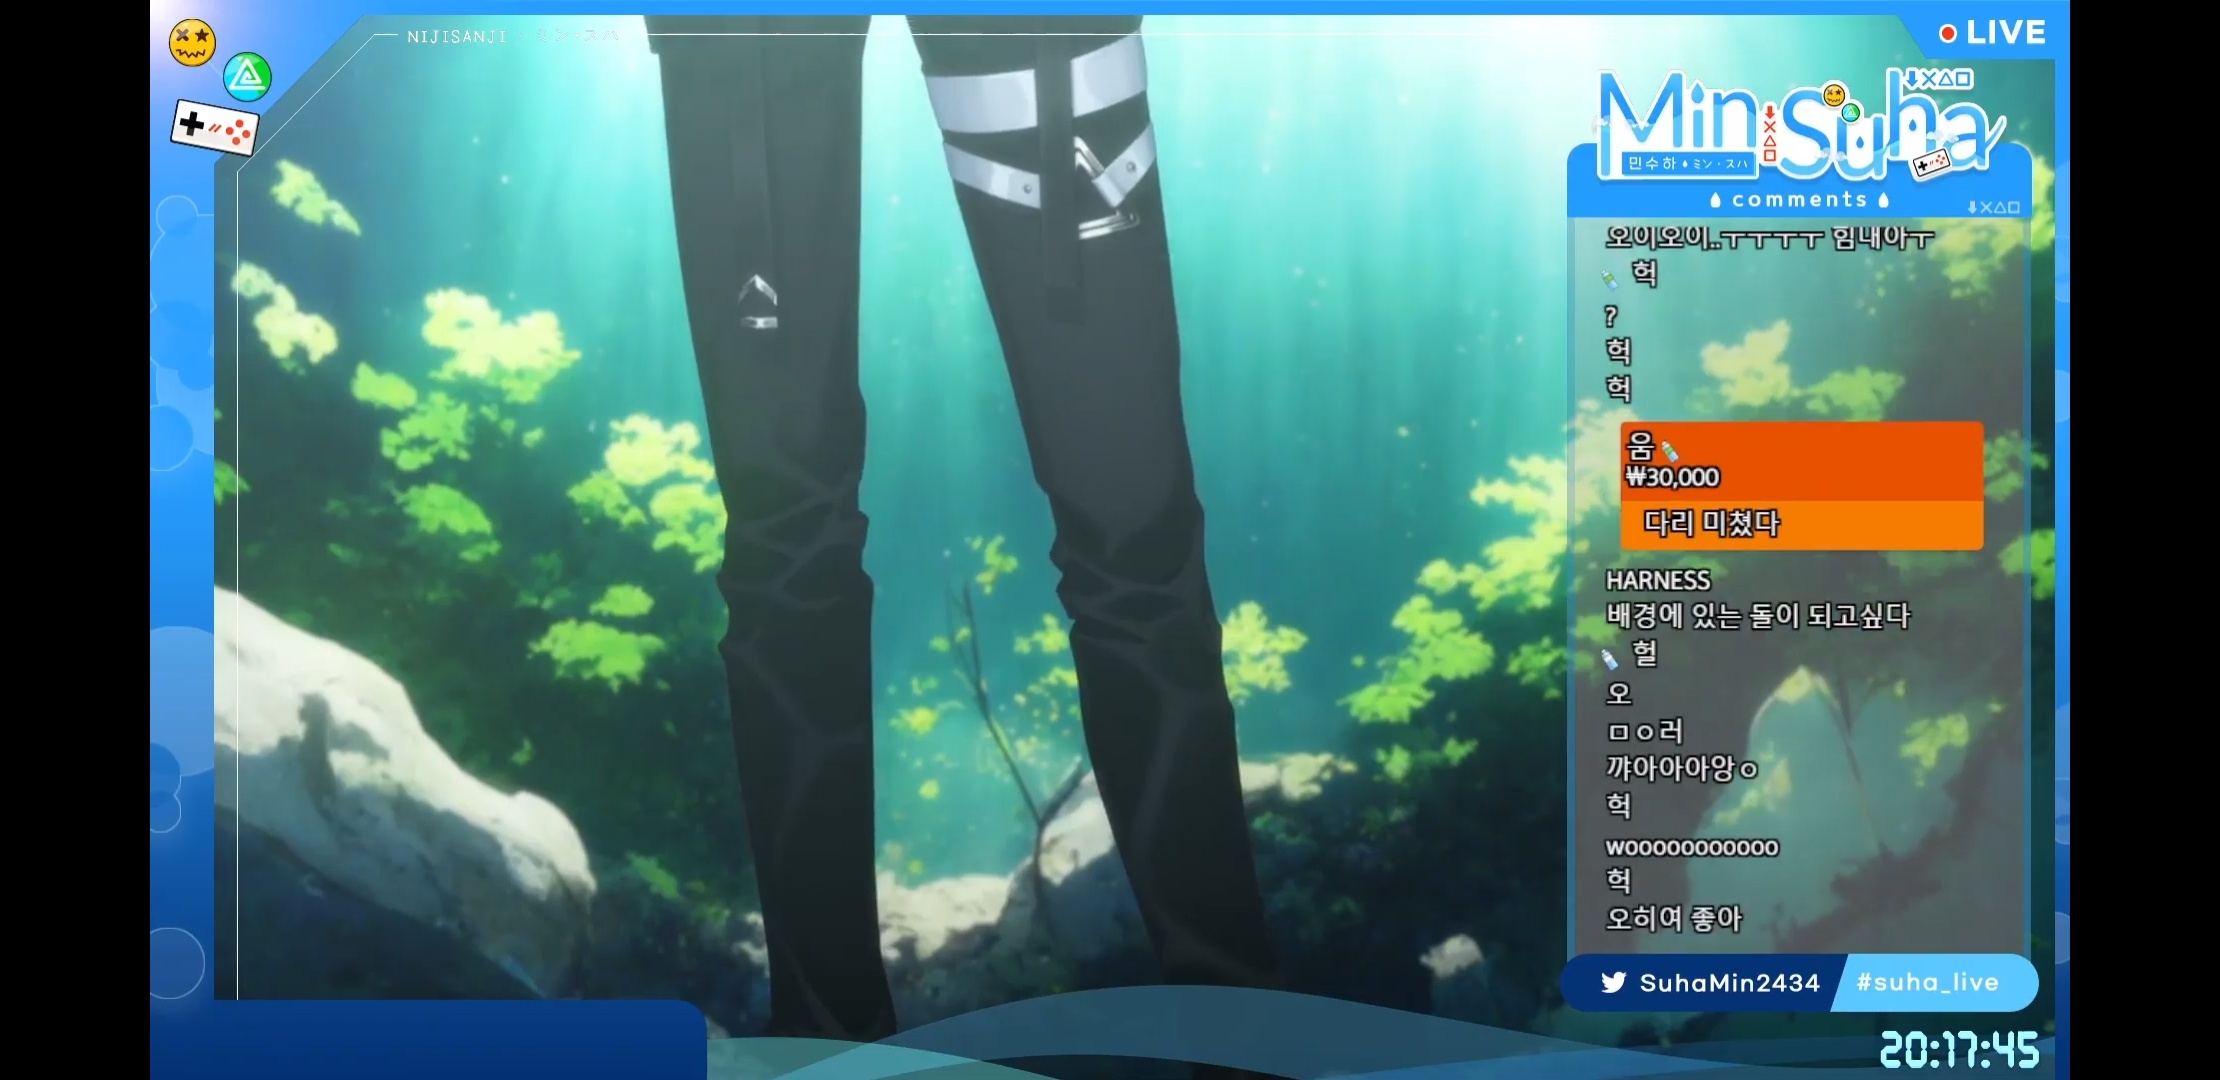This screenshot has width=2220, height=1080.
Task: Click the small controller icon on the Suha logo
Action: 1932,163
